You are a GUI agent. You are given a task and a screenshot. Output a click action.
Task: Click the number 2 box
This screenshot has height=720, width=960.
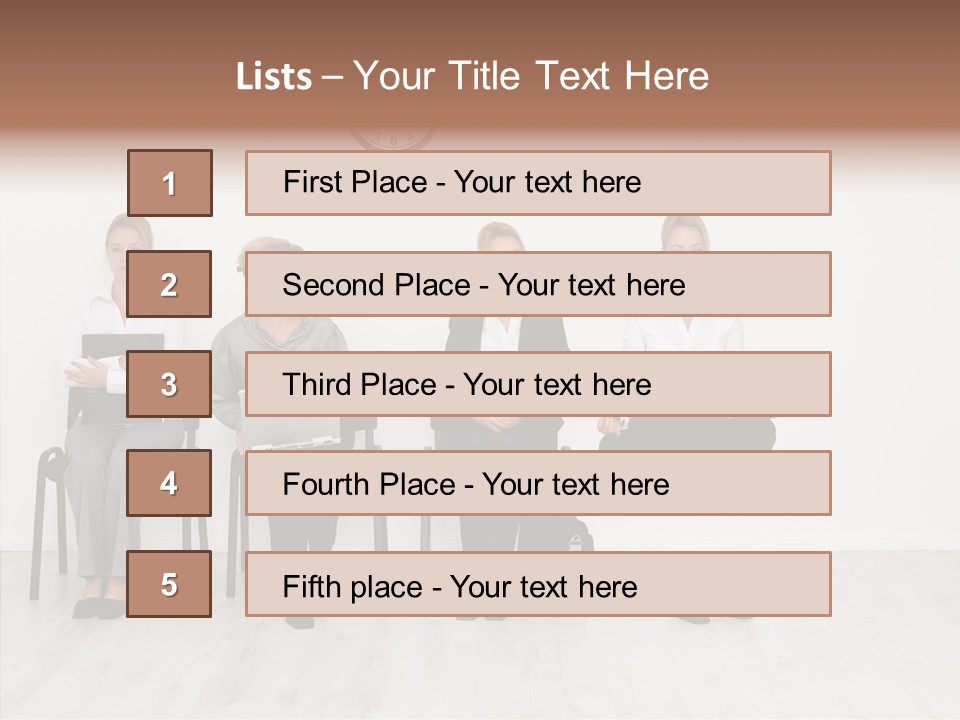point(169,284)
